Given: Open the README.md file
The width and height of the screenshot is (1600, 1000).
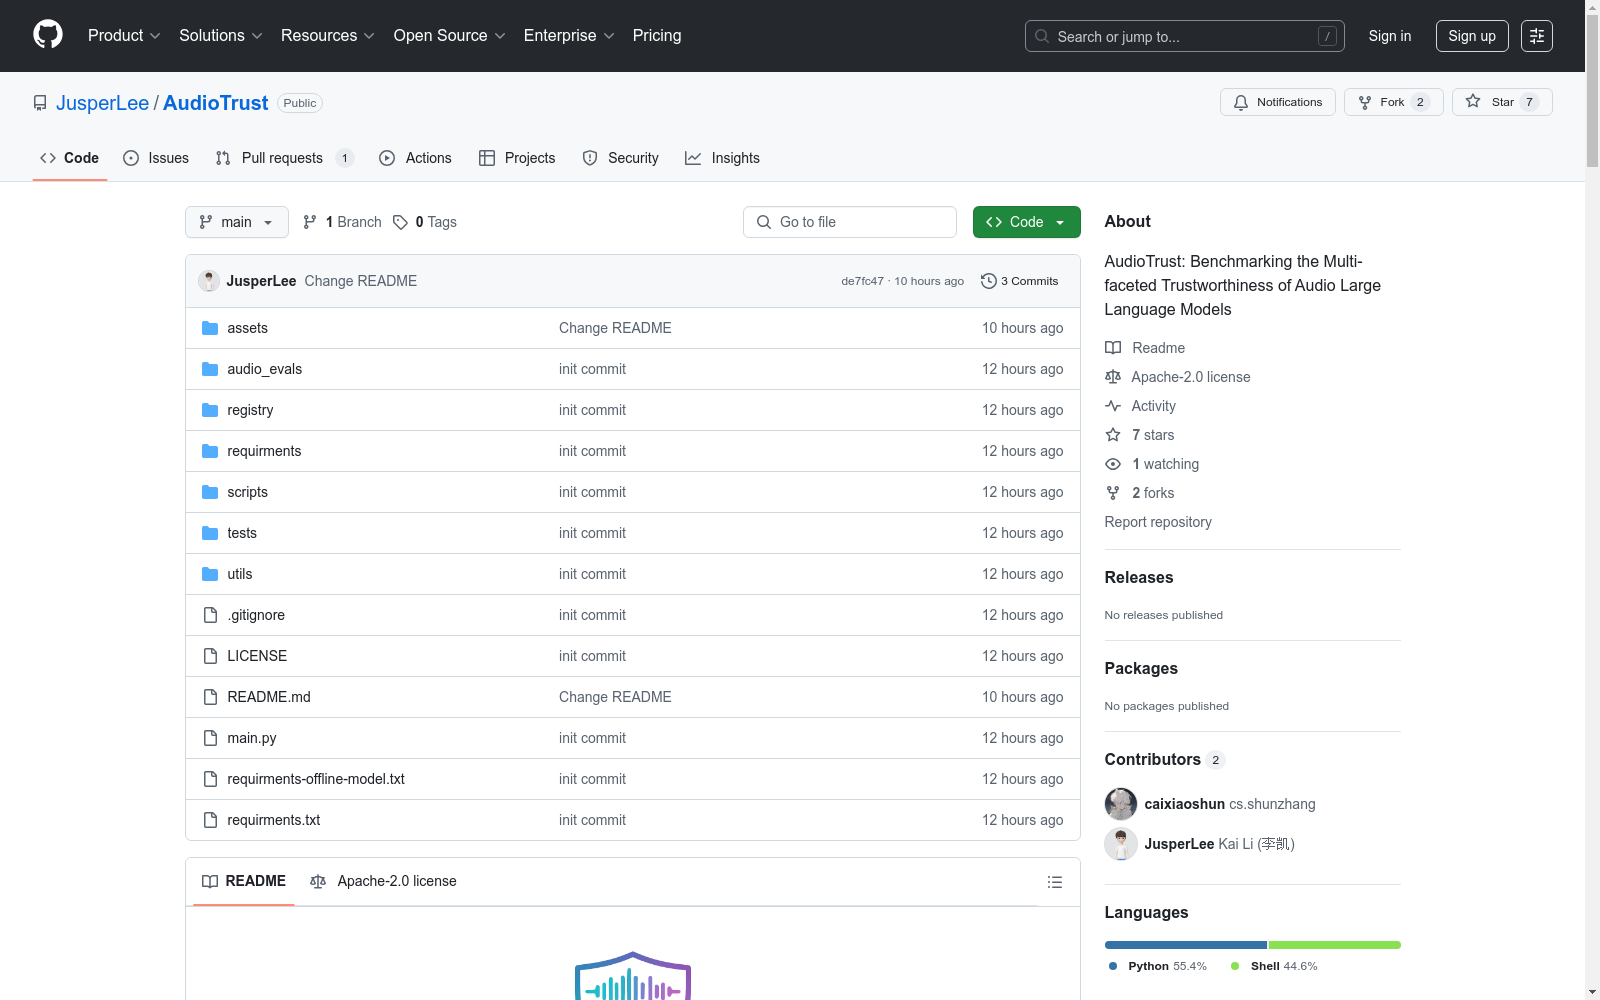Looking at the screenshot, I should pyautogui.click(x=269, y=697).
